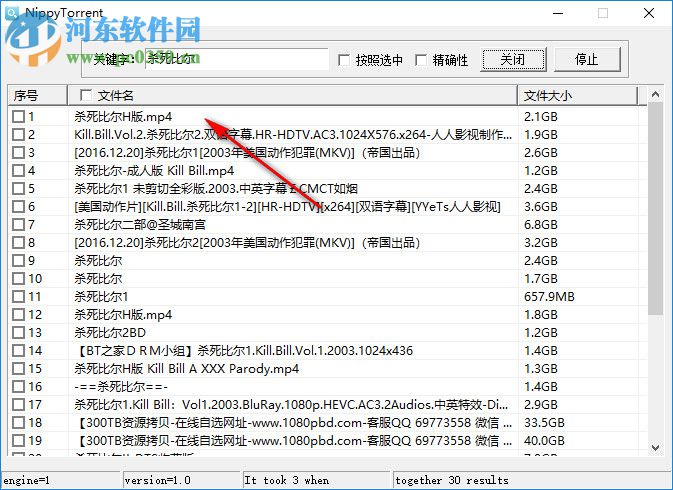Focus the 关键字 search input field
Screen dimensions: 673x490
click(236, 59)
